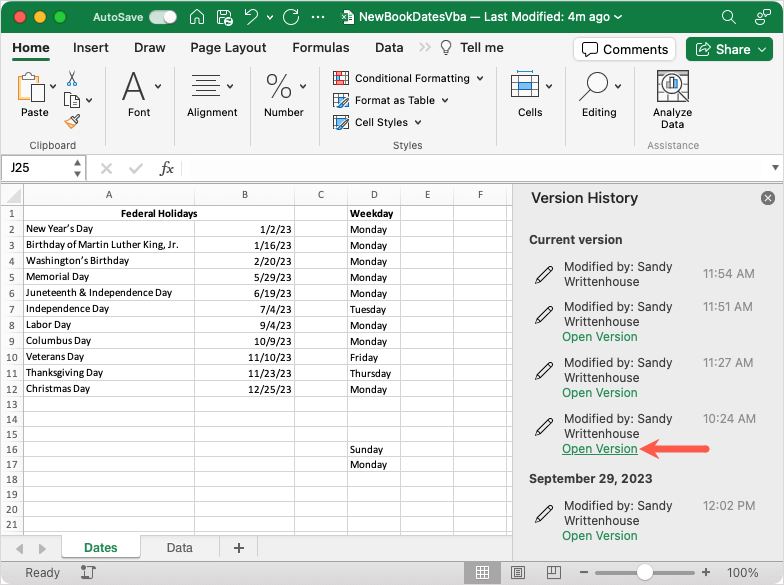Open the Formulas ribbon tab
Screen dimensions: 784x585
pyautogui.click(x=320, y=48)
